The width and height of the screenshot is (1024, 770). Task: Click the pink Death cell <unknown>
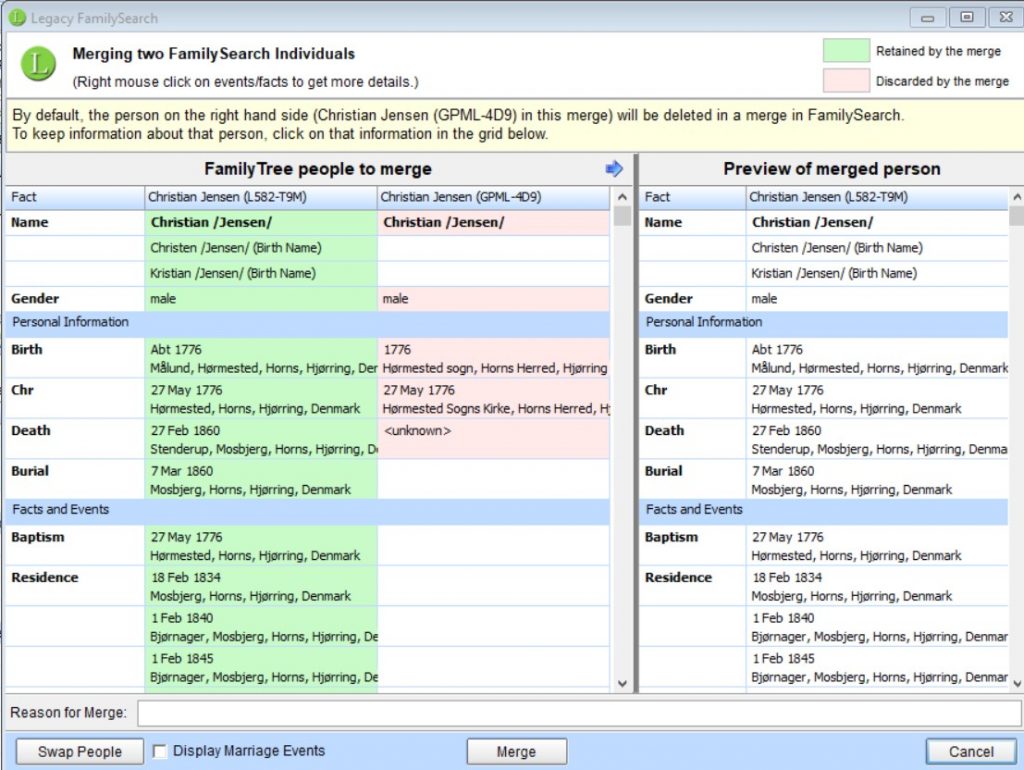pos(494,440)
